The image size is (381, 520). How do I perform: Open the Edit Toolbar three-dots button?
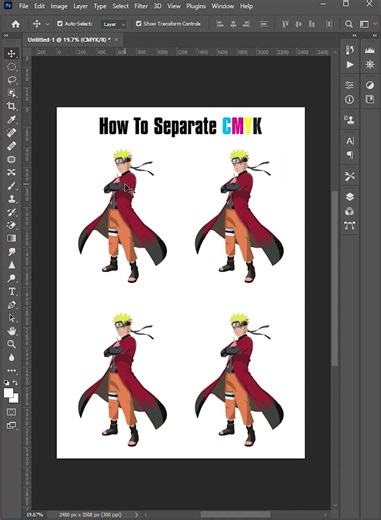click(x=11, y=370)
